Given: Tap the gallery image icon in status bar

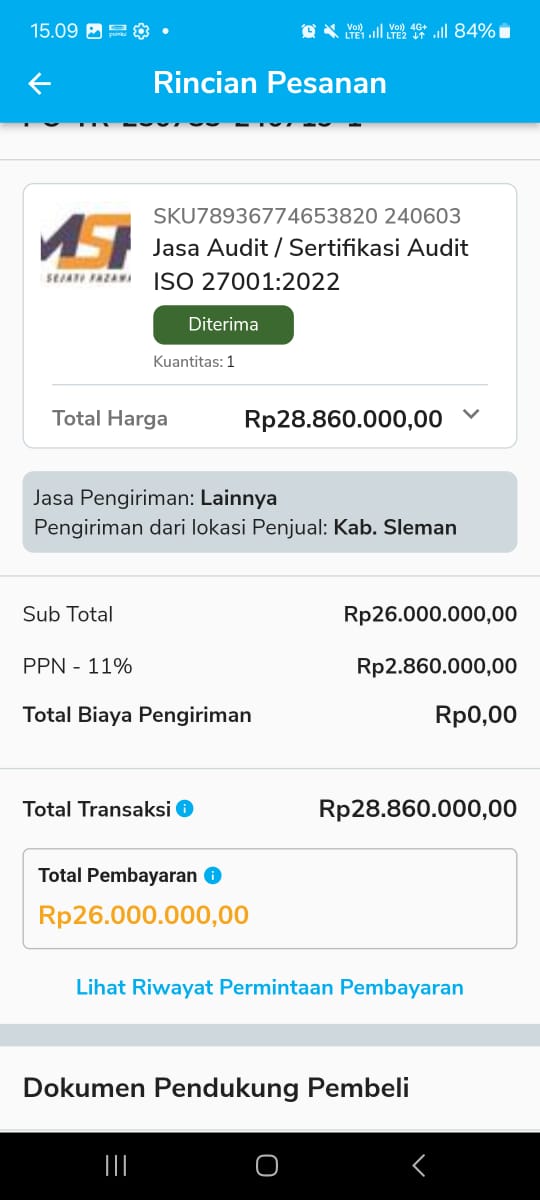Looking at the screenshot, I should (x=94, y=31).
